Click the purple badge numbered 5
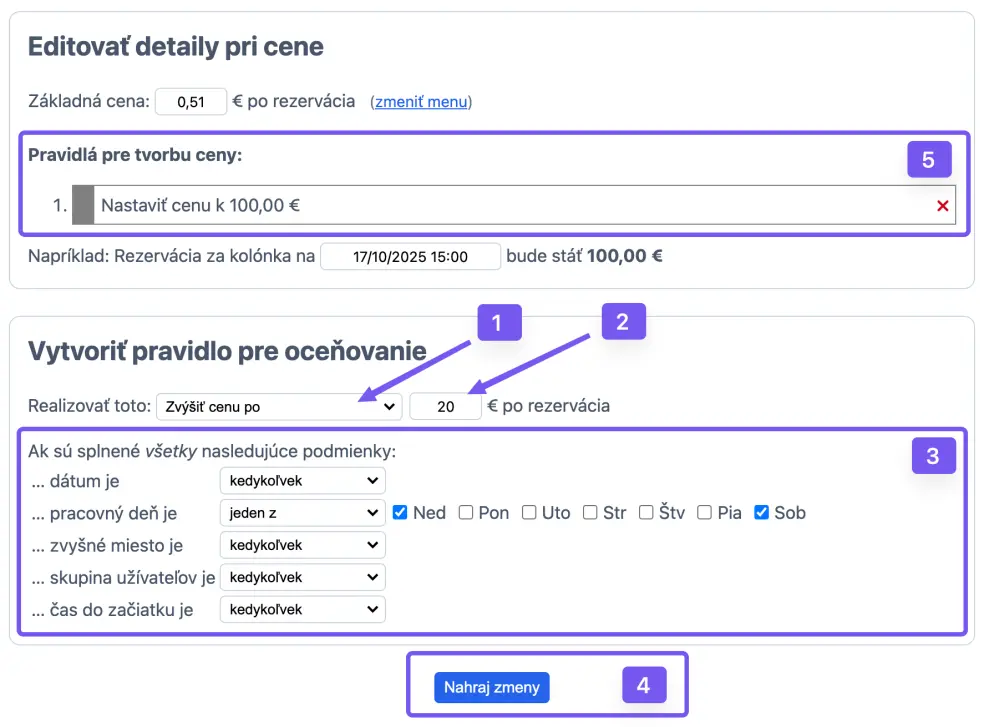984x727 pixels. coord(928,160)
